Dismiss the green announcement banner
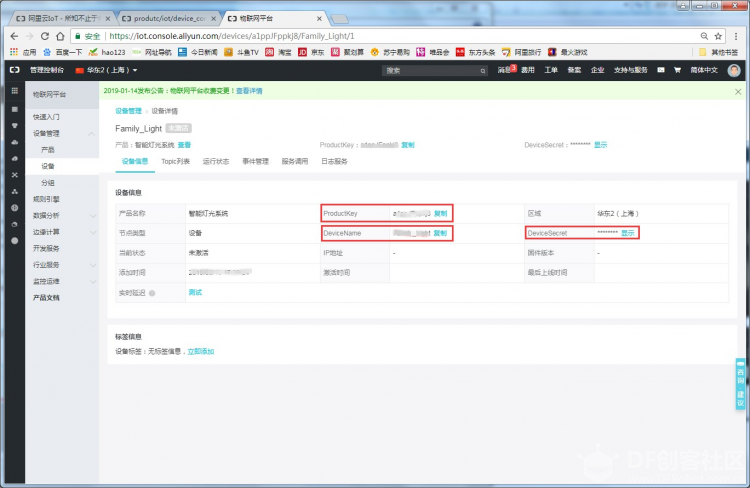The width and height of the screenshot is (750, 488). (738, 91)
